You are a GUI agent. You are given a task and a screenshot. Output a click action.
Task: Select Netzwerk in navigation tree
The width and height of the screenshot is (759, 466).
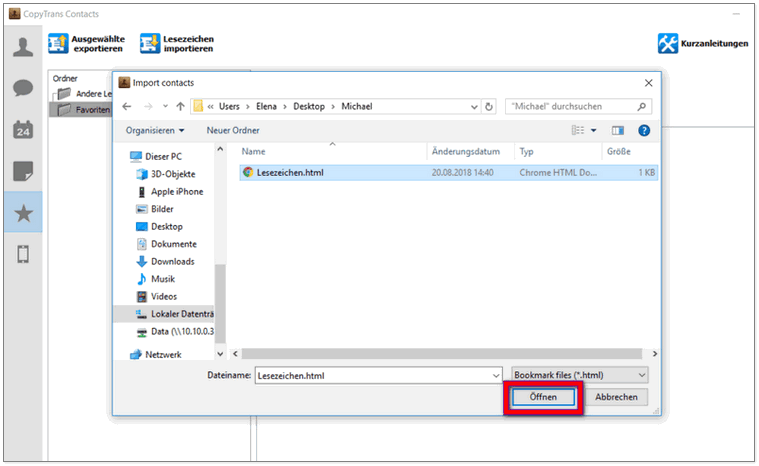tap(156, 355)
